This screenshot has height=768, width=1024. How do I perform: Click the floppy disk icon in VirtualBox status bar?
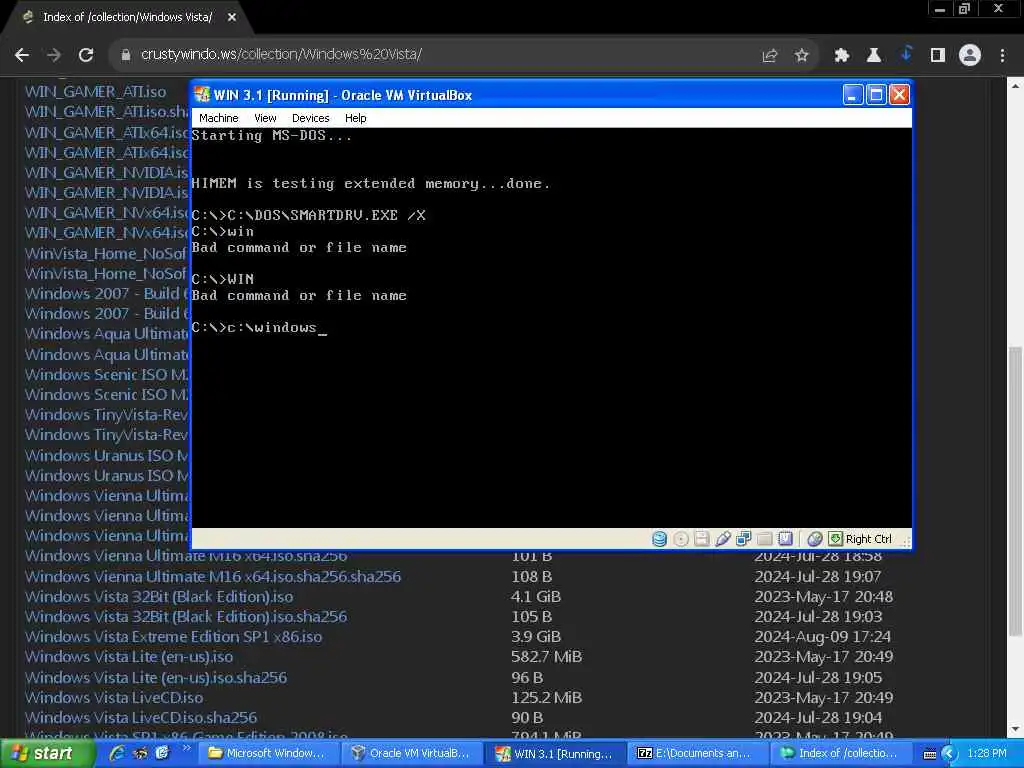tap(701, 539)
